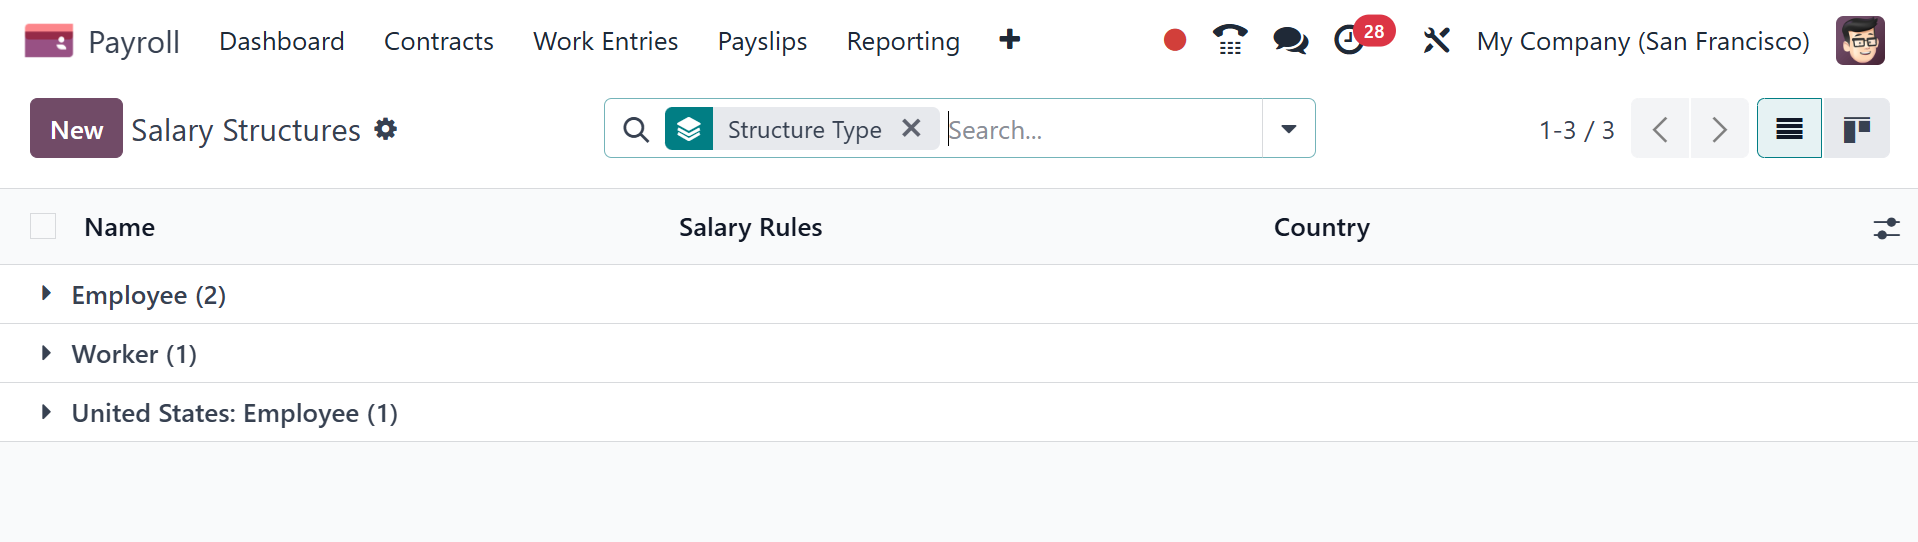Open the developer tools wrench icon
The height and width of the screenshot is (542, 1918).
(1436, 41)
